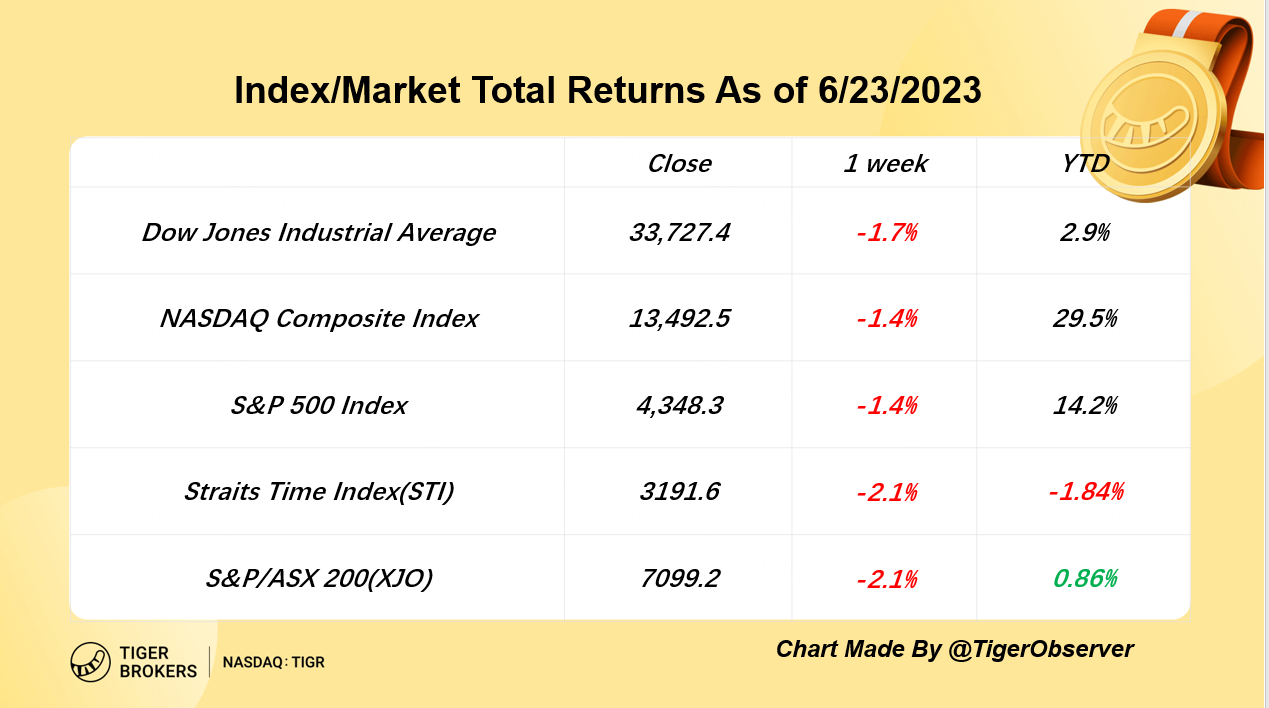The image size is (1269, 708).
Task: Click the 29.5% NASDAQ YTD value
Action: point(1084,319)
